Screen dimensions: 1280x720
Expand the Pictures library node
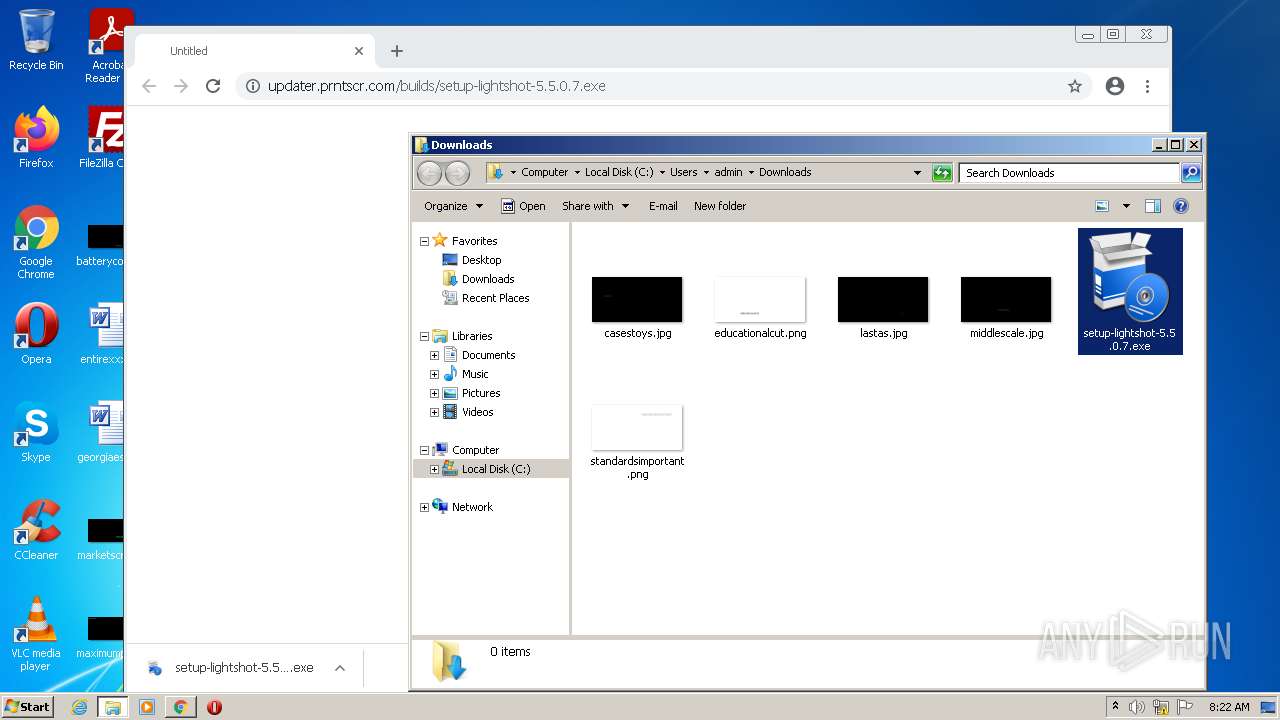(434, 393)
